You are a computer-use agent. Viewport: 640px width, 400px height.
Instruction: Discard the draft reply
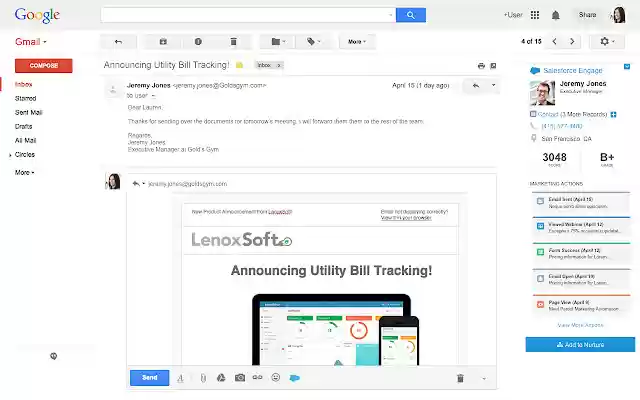[x=460, y=378]
